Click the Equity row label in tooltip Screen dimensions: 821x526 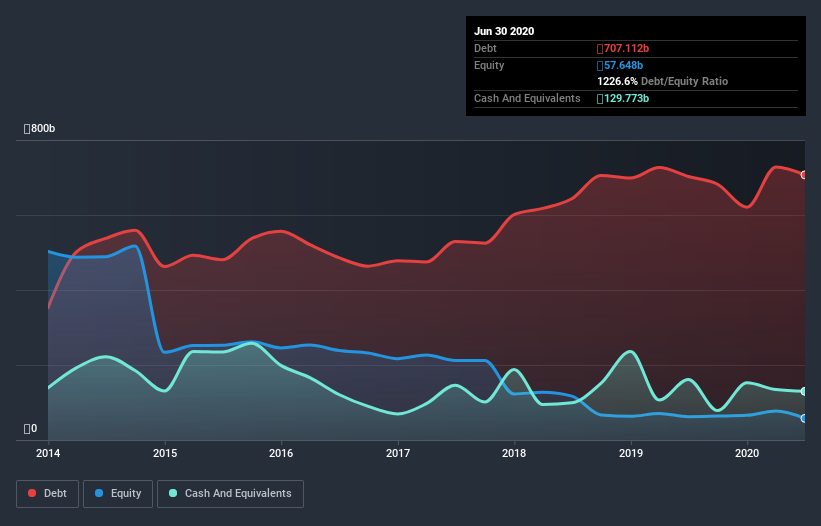(x=489, y=65)
